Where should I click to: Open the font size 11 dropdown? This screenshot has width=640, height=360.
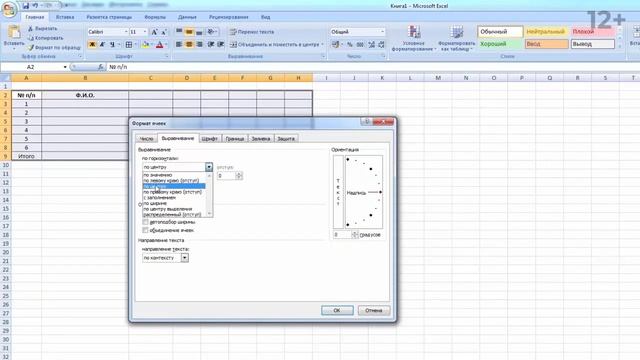(x=145, y=32)
